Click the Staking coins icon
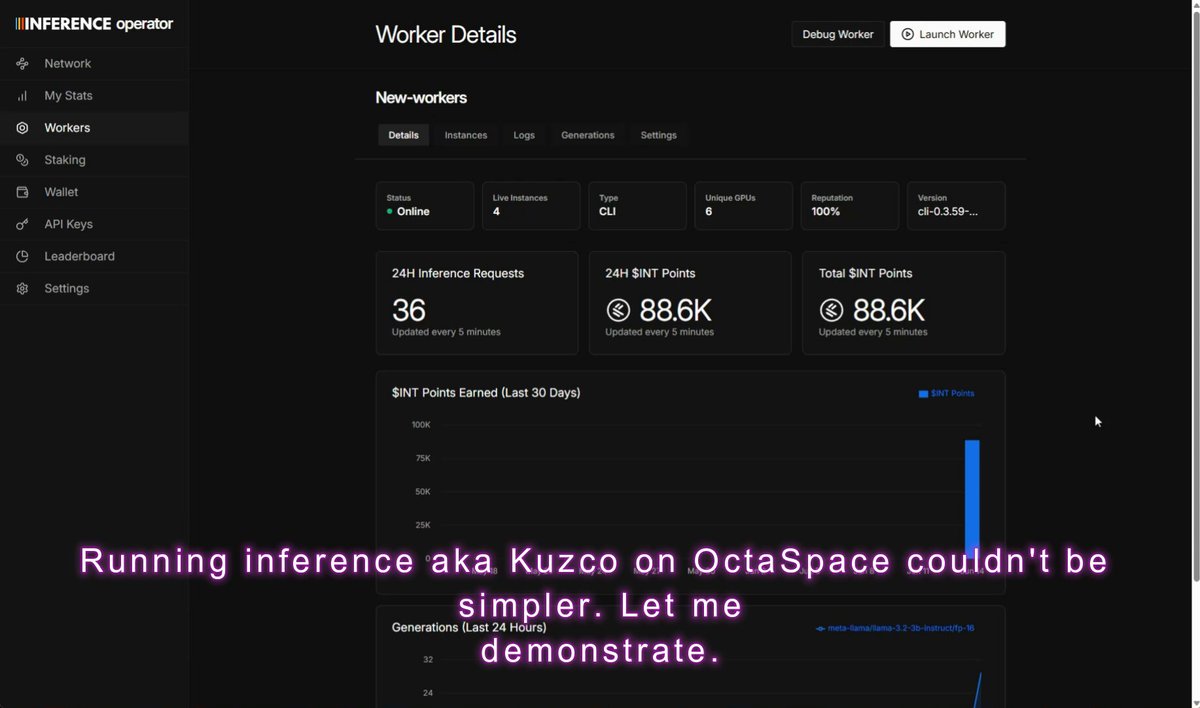The height and width of the screenshot is (708, 1200). pyautogui.click(x=22, y=160)
